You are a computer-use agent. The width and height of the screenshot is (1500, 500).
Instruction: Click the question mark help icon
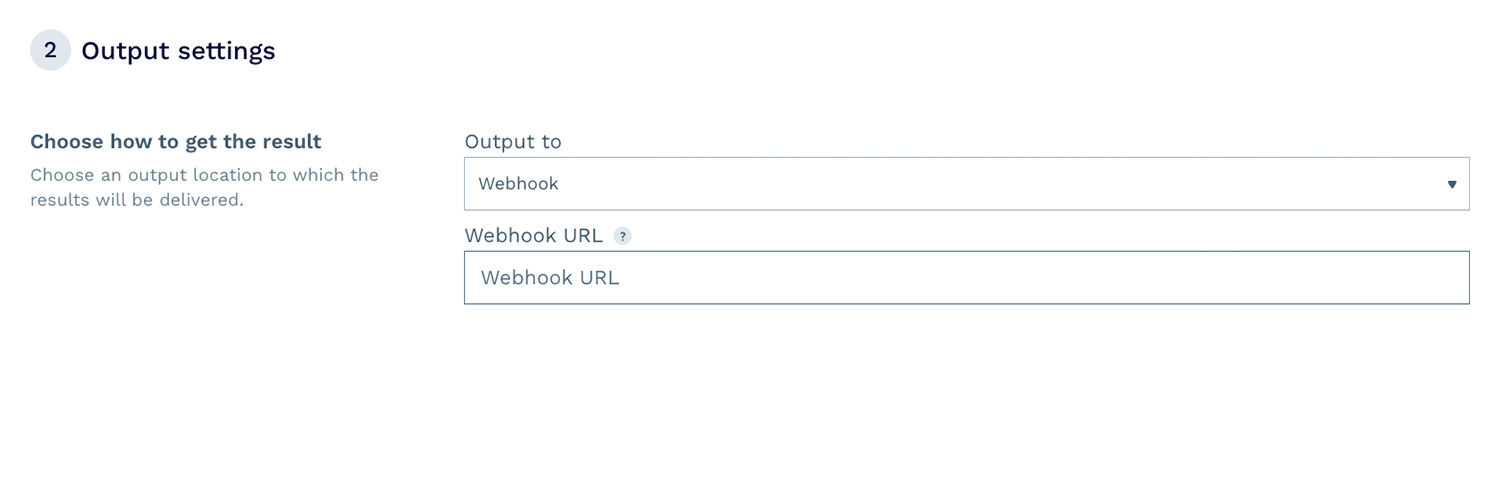[622, 237]
